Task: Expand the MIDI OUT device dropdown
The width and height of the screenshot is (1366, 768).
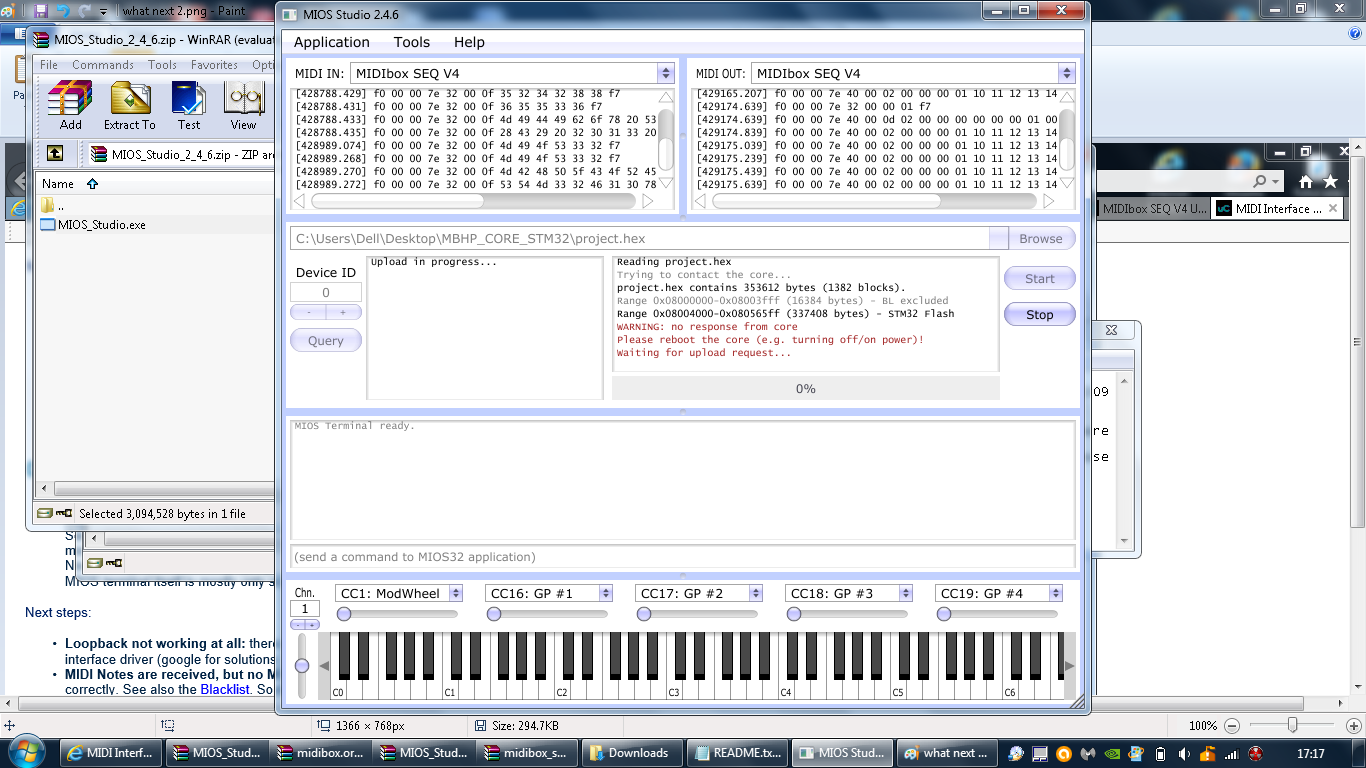Action: click(1066, 74)
